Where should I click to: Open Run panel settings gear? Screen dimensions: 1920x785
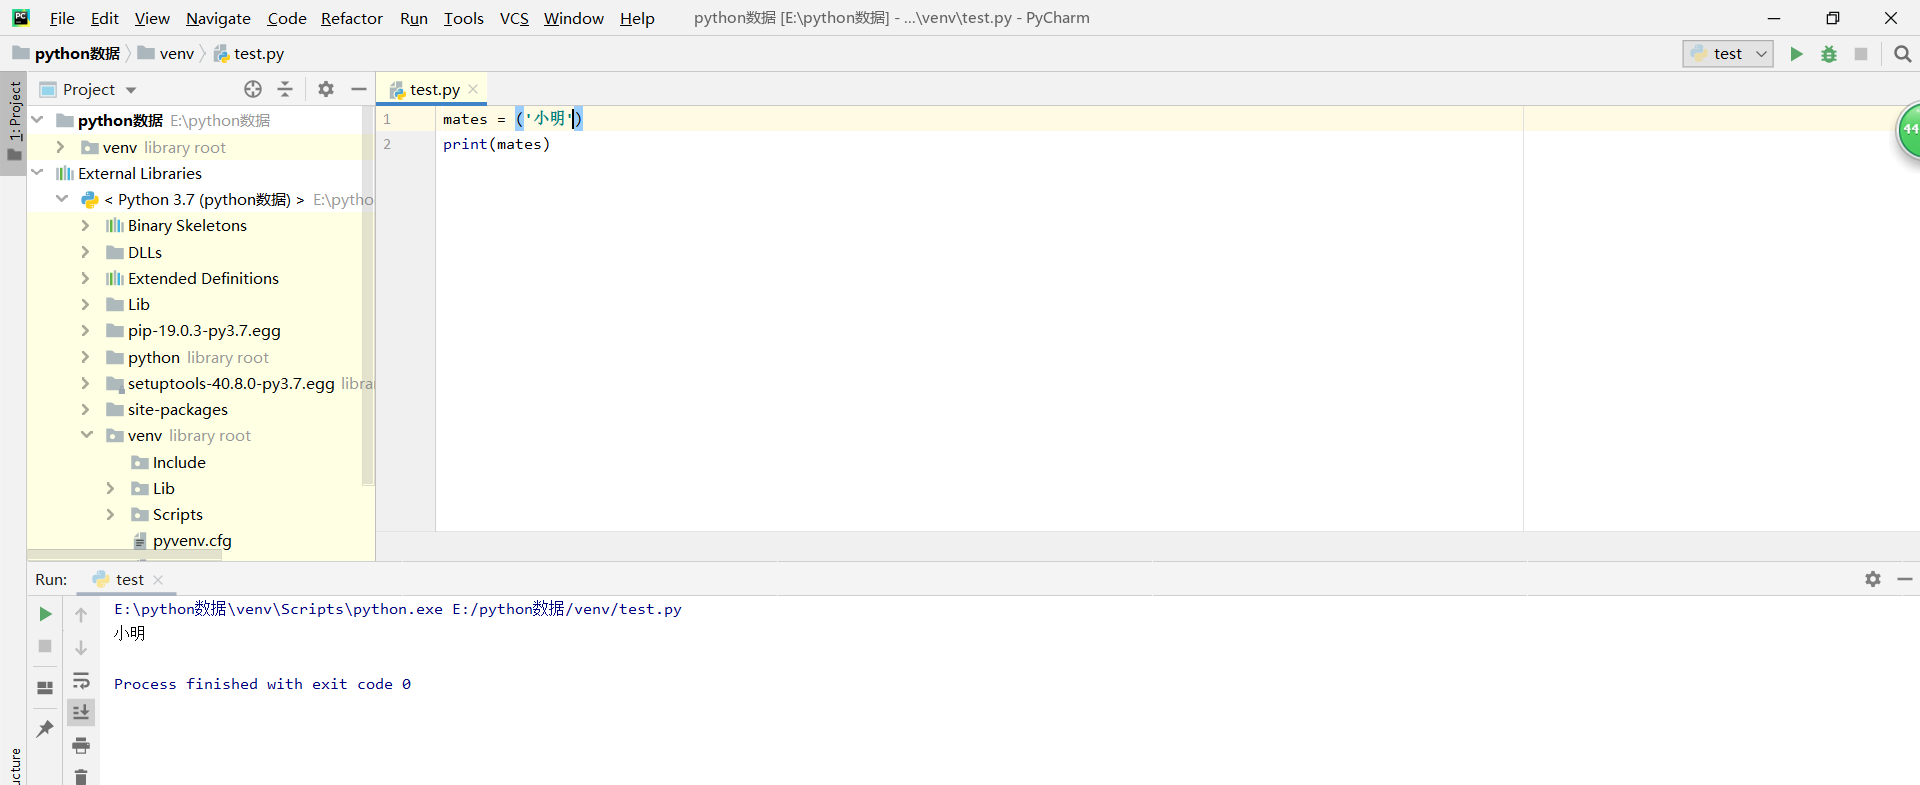(1873, 579)
